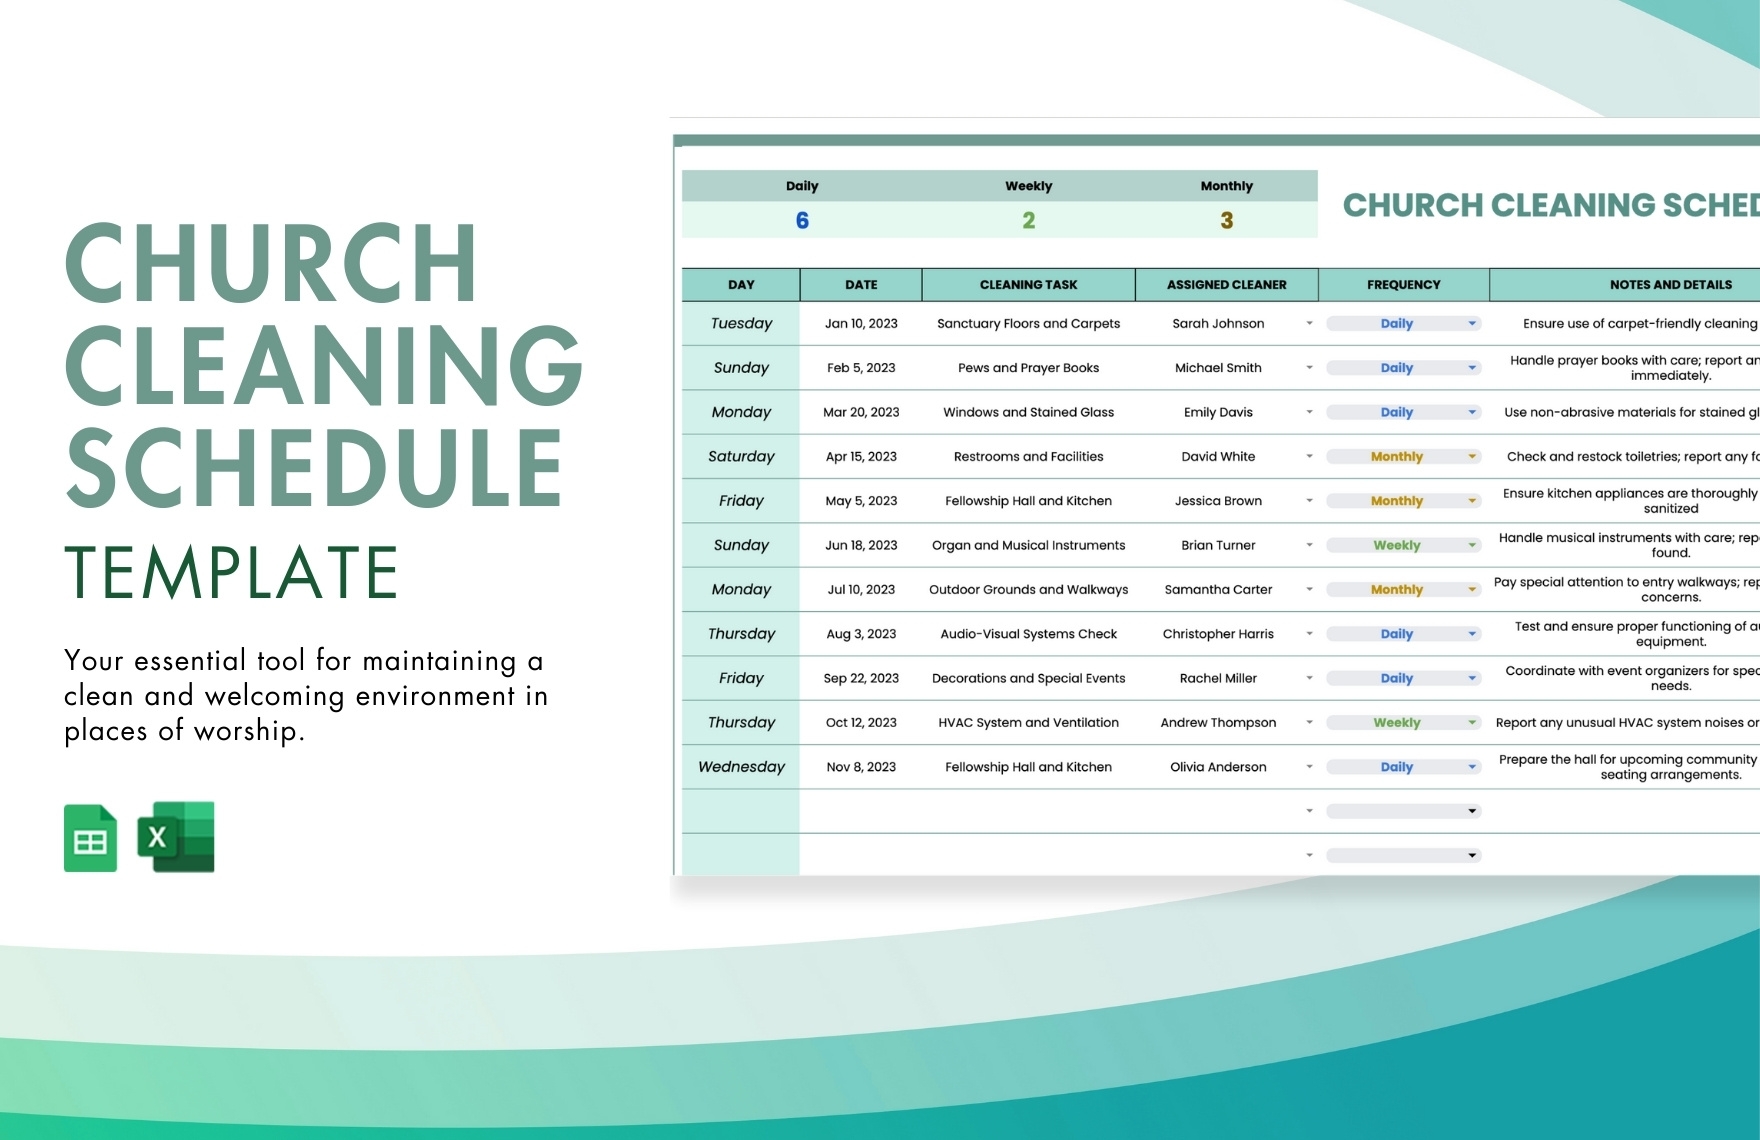This screenshot has width=1760, height=1140.
Task: Open the frequency dropdown in first empty row
Action: tap(1471, 811)
